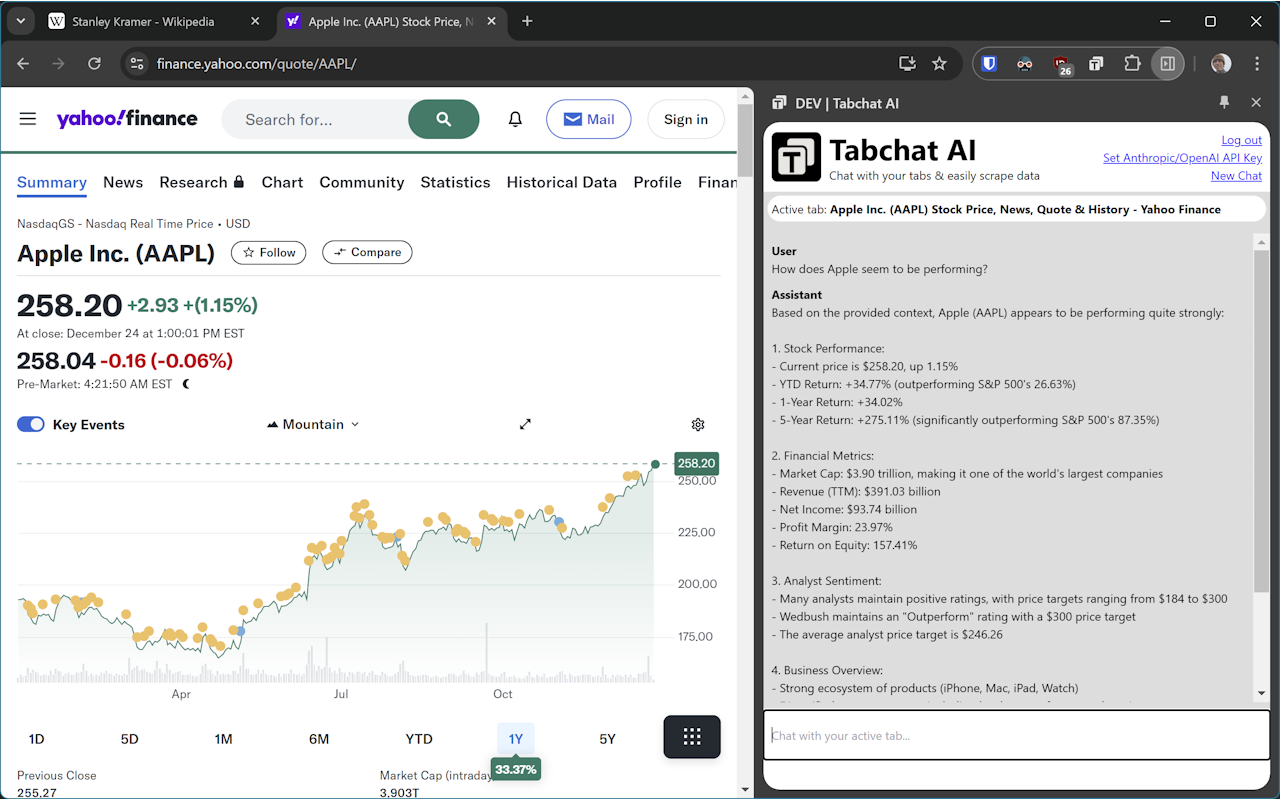Open chart settings gear
Viewport: 1280px width, 800px height.
[698, 424]
